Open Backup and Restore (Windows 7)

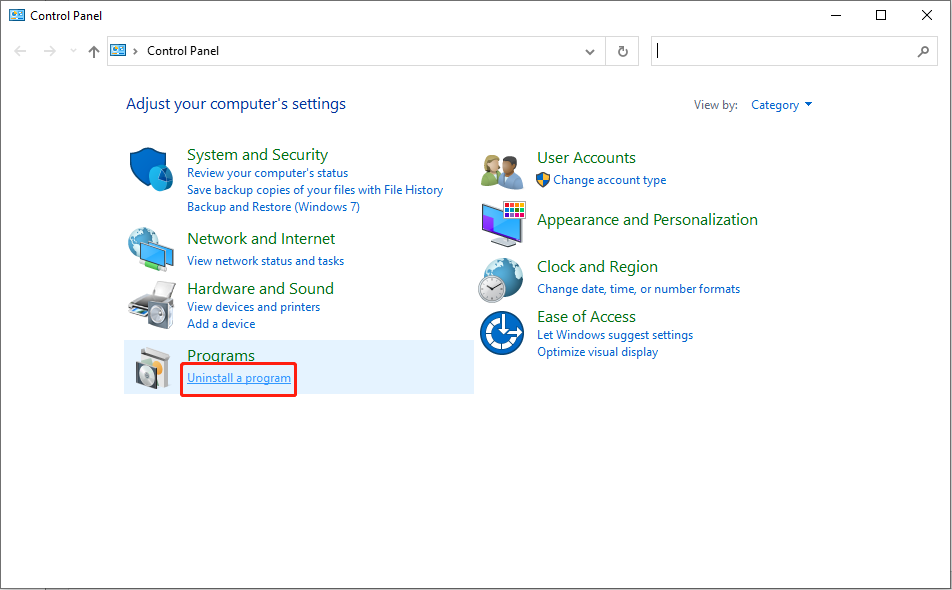(x=273, y=207)
